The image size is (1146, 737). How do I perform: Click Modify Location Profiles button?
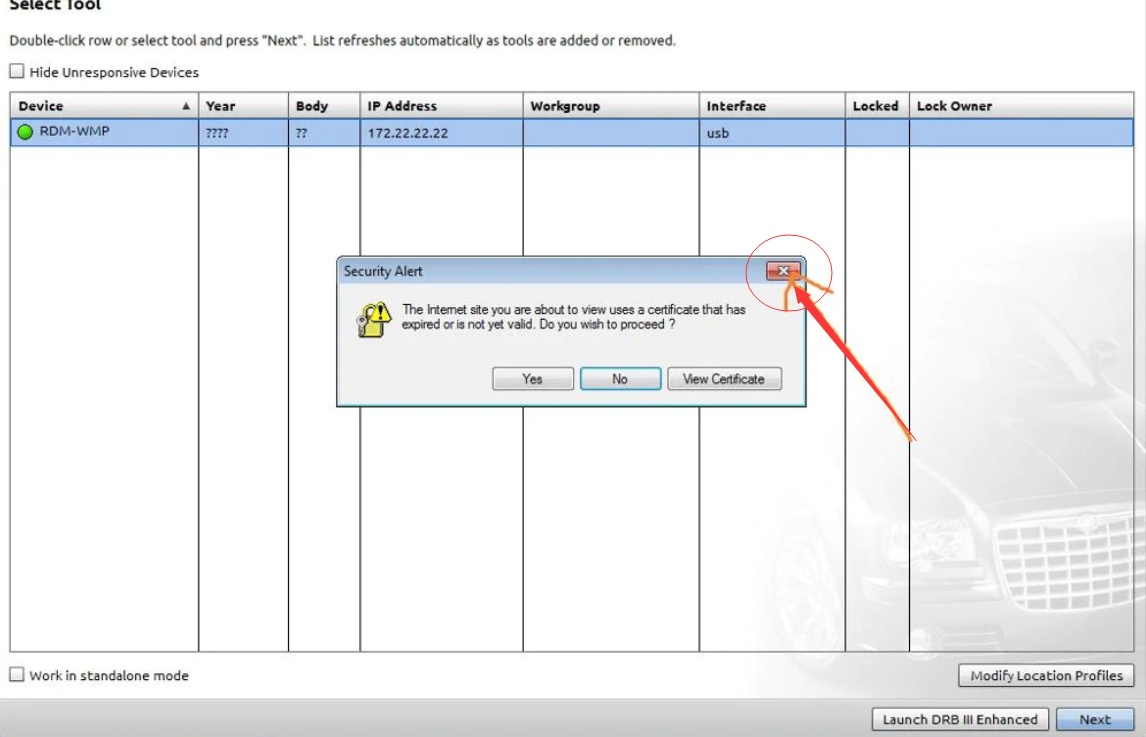(1046, 676)
